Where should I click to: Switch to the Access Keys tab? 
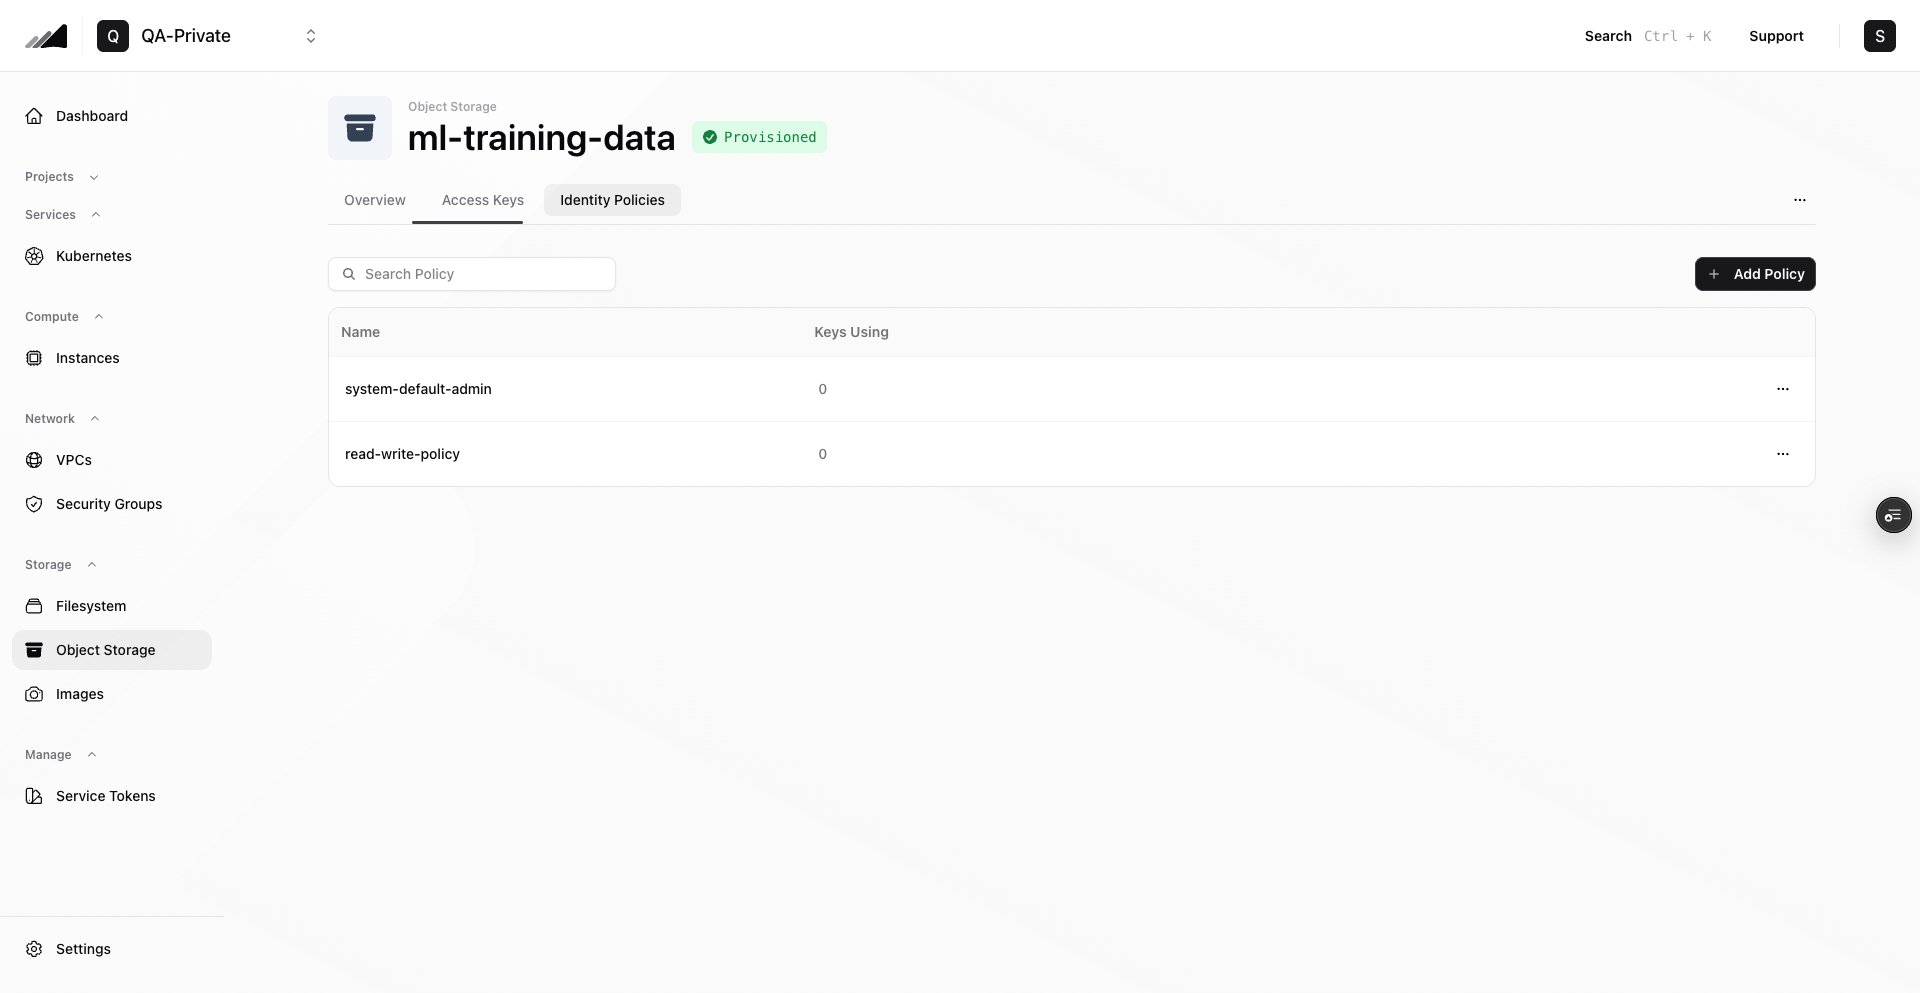coord(483,200)
